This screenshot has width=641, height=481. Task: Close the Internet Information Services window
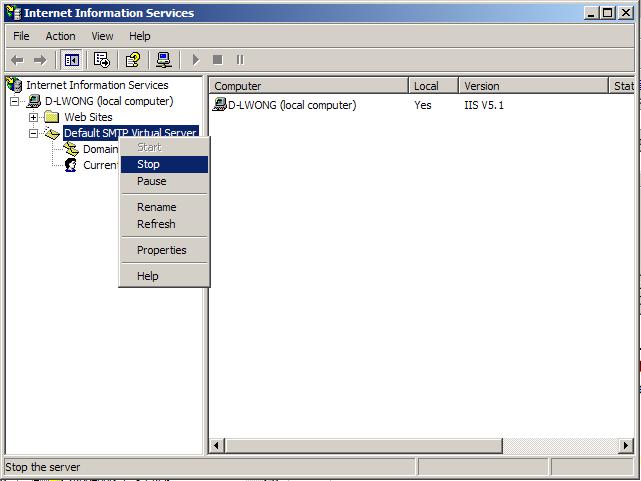click(x=626, y=13)
